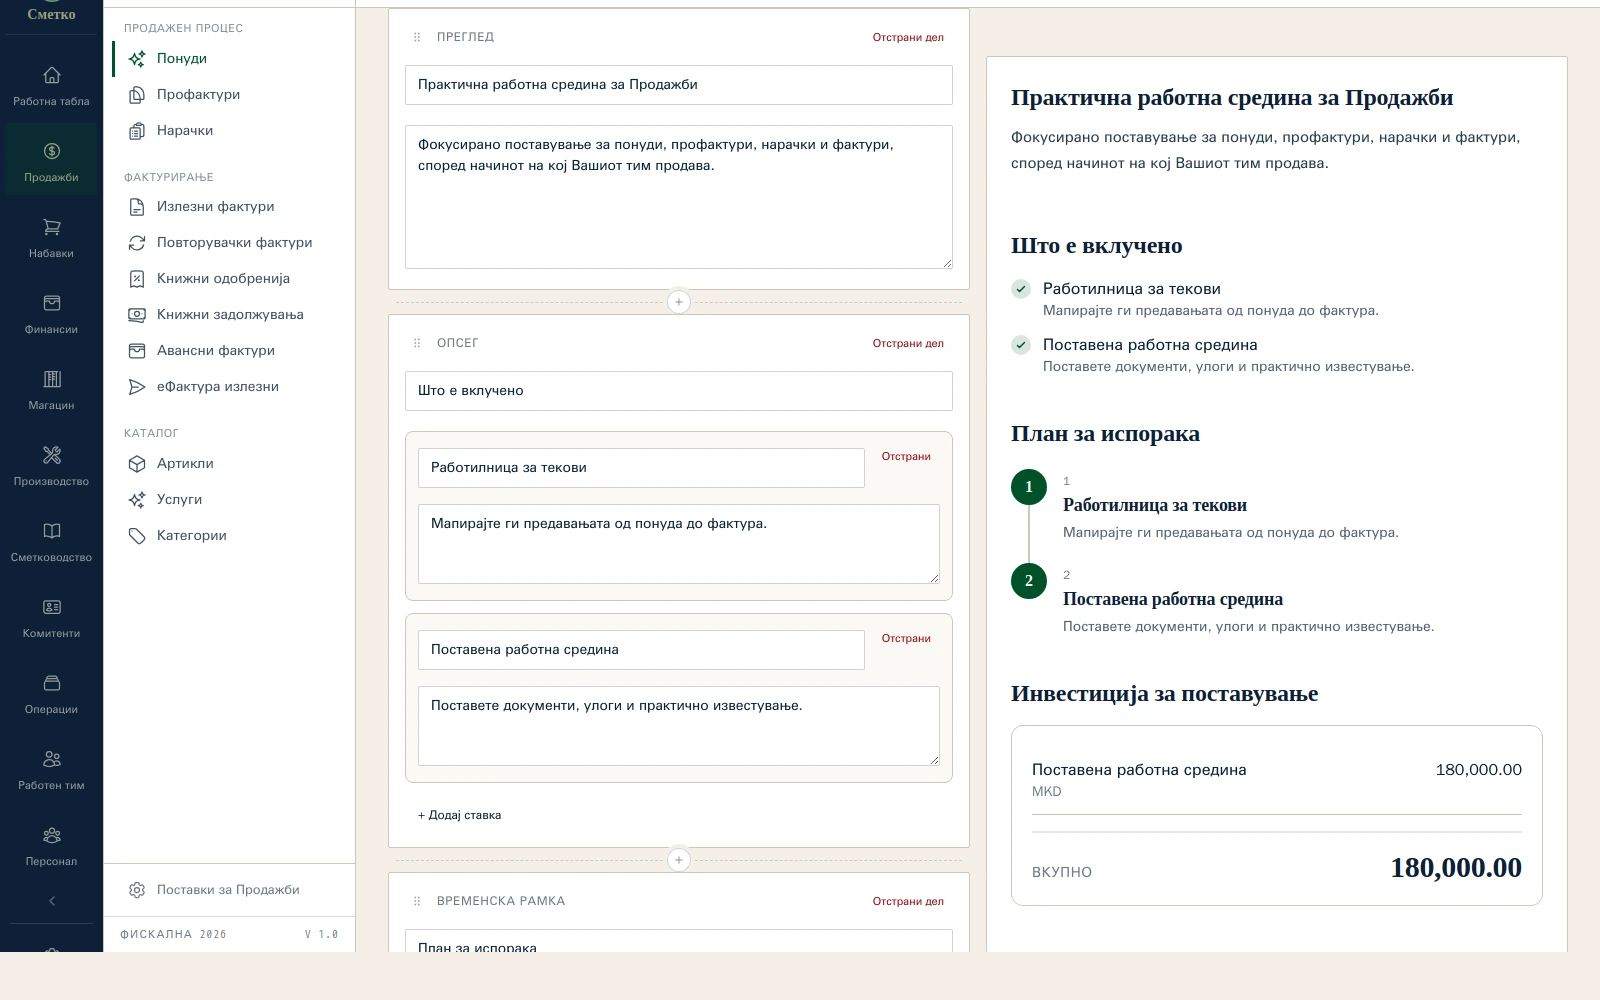The height and width of the screenshot is (1000, 1600).
Task: Open Набавки cart icon
Action: [x=51, y=228]
